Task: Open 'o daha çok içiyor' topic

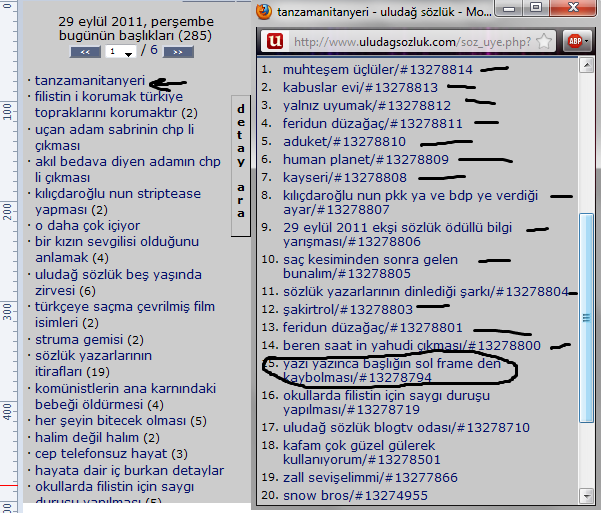Action: pyautogui.click(x=87, y=225)
